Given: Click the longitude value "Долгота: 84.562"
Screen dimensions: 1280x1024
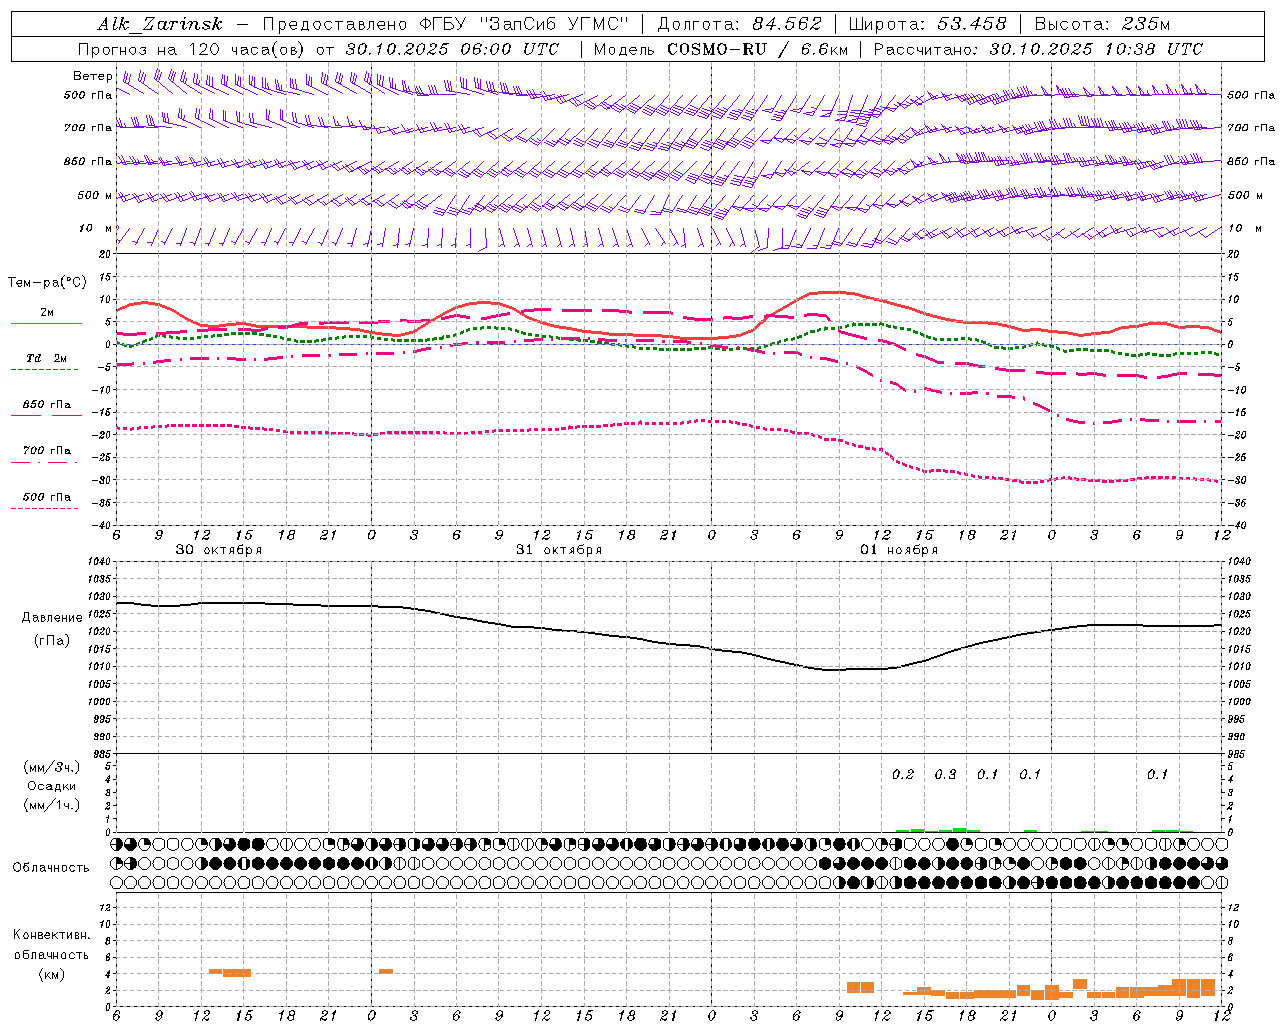Looking at the screenshot, I should [x=739, y=25].
